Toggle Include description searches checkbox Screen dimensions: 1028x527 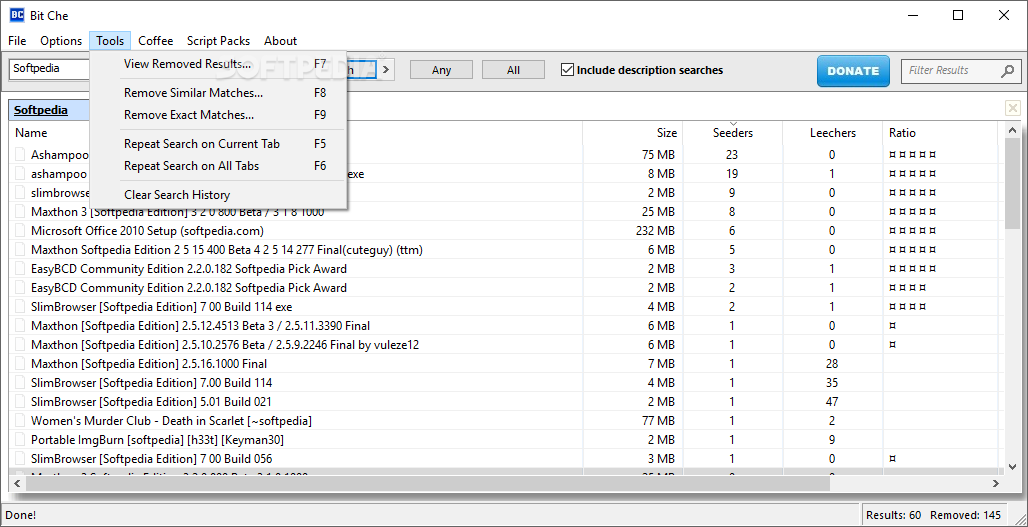568,69
